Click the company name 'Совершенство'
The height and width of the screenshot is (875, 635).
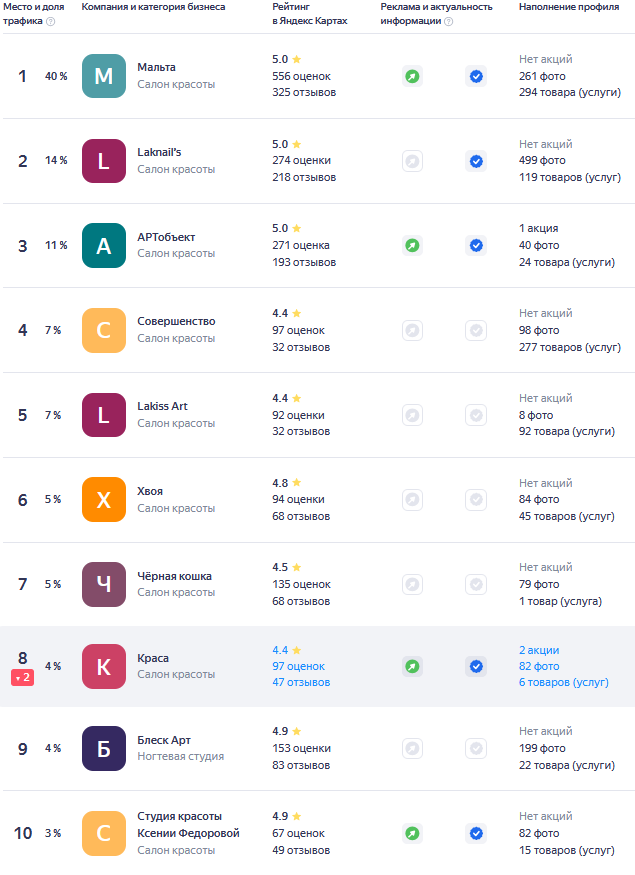point(176,321)
